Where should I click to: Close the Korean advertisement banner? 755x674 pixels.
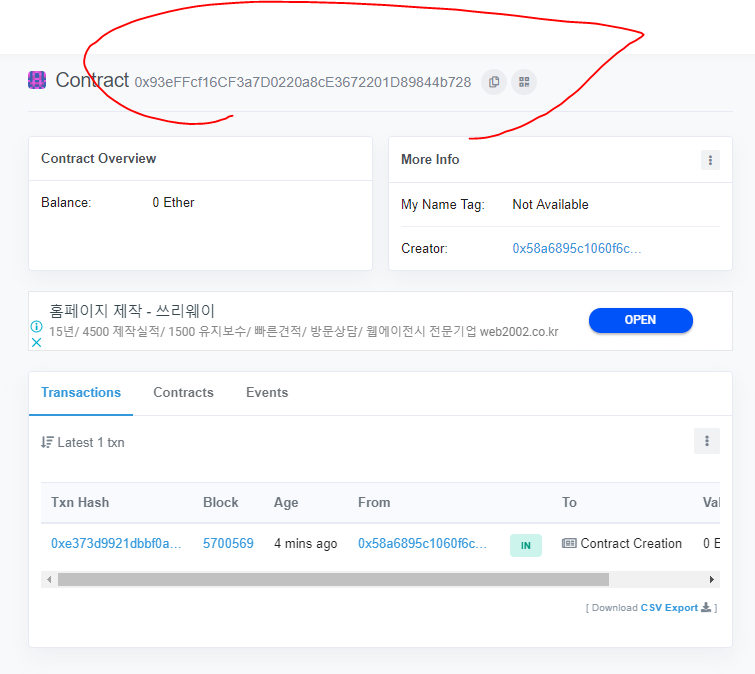point(36,343)
